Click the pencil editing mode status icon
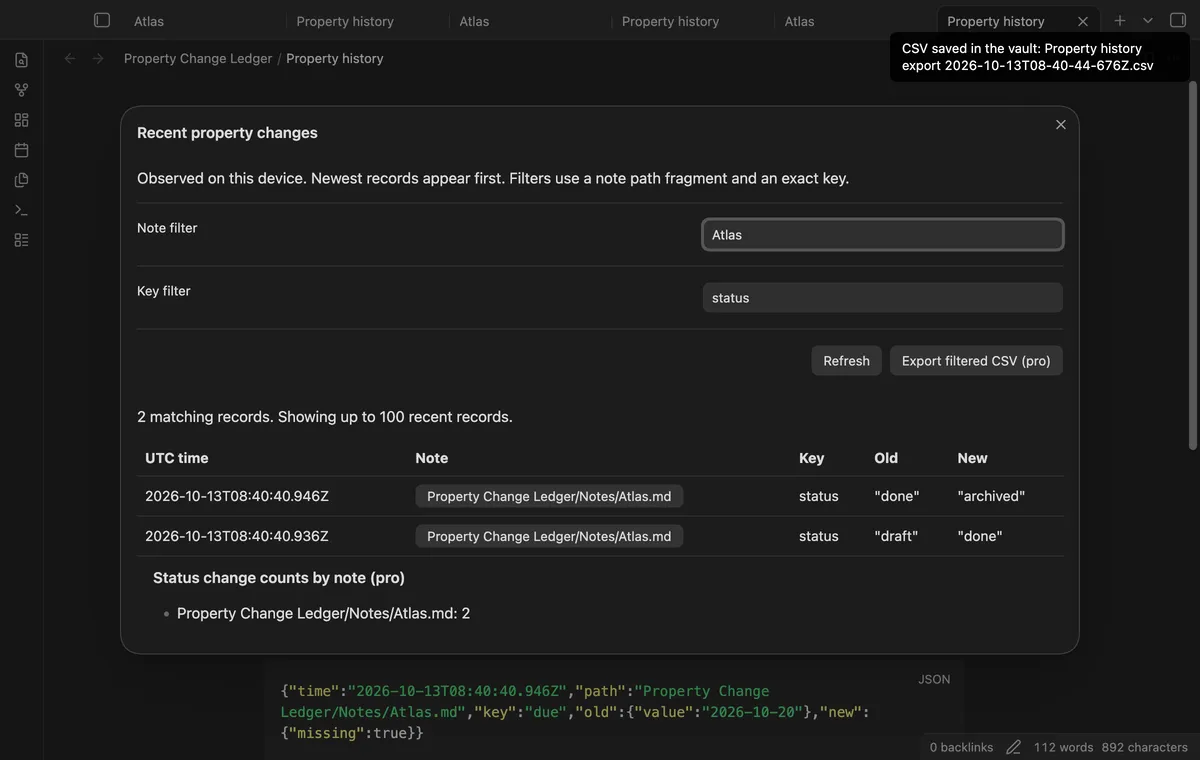The image size is (1200, 760). (1014, 747)
